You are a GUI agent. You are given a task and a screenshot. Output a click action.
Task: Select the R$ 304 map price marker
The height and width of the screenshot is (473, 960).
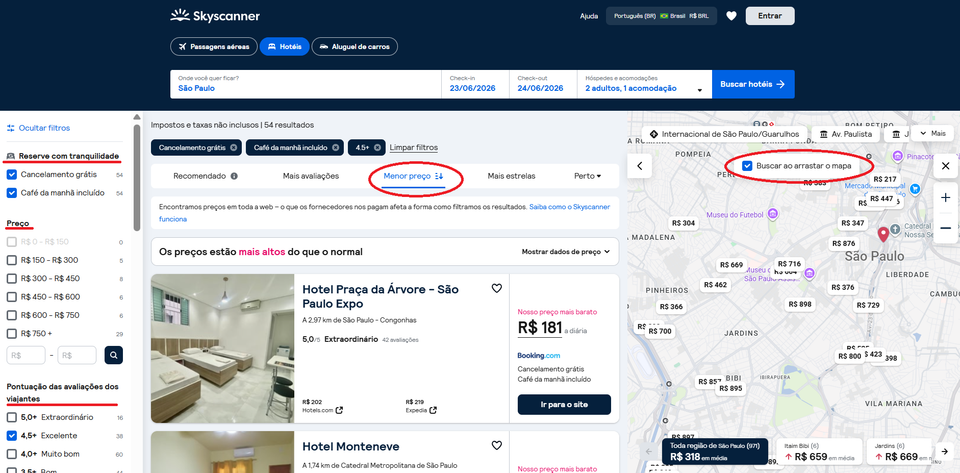point(683,223)
